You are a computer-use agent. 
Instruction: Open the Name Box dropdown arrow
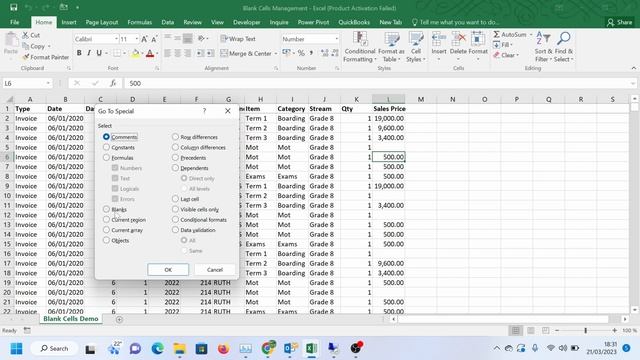[x=48, y=83]
